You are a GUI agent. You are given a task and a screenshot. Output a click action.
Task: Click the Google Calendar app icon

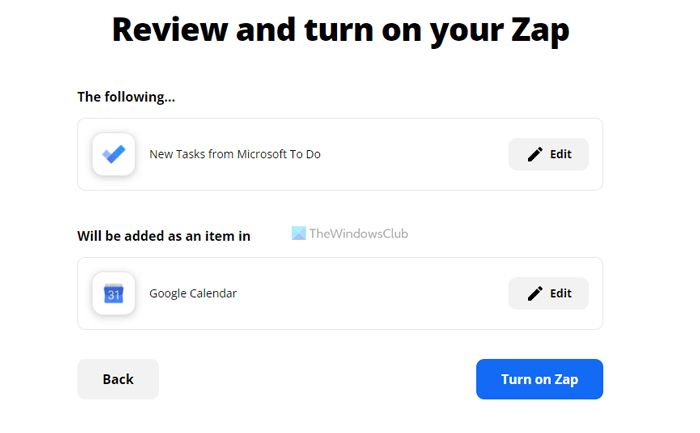pyautogui.click(x=114, y=293)
